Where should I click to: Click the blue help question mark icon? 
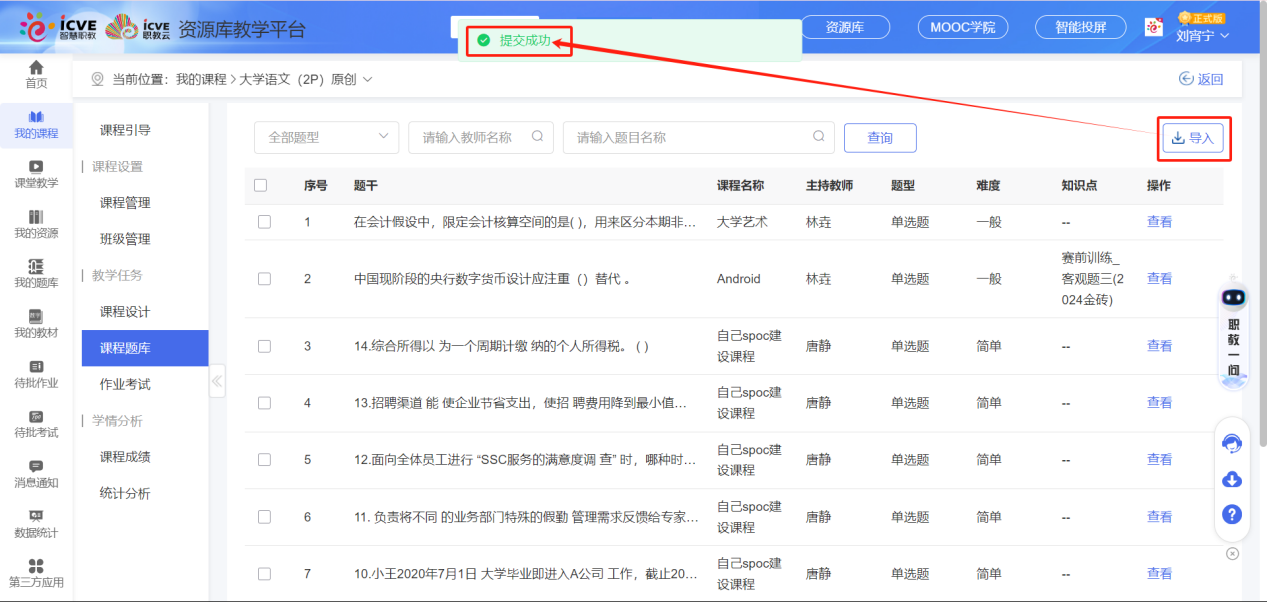(1232, 515)
